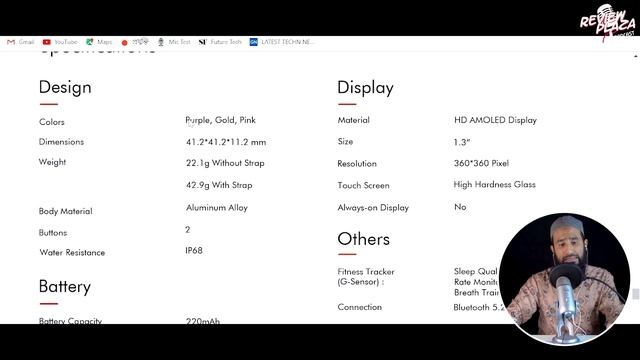This screenshot has height=360, width=640.
Task: Select the Water Resistance label
Action: pos(72,253)
